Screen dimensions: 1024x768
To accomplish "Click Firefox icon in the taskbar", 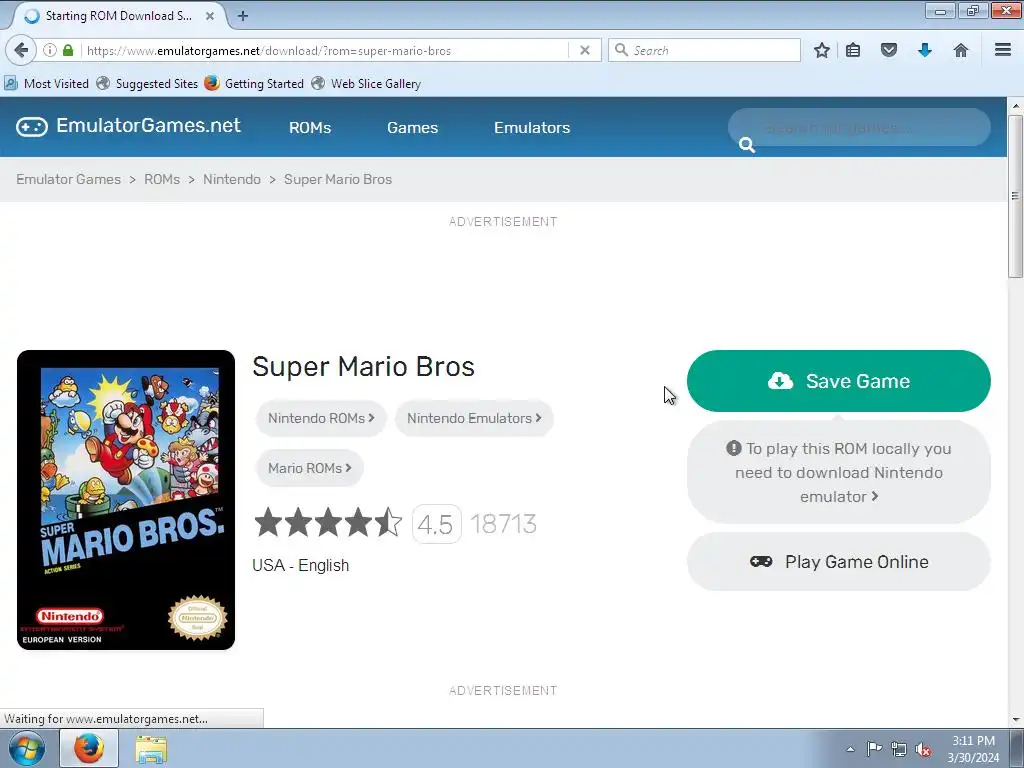I will [x=89, y=748].
